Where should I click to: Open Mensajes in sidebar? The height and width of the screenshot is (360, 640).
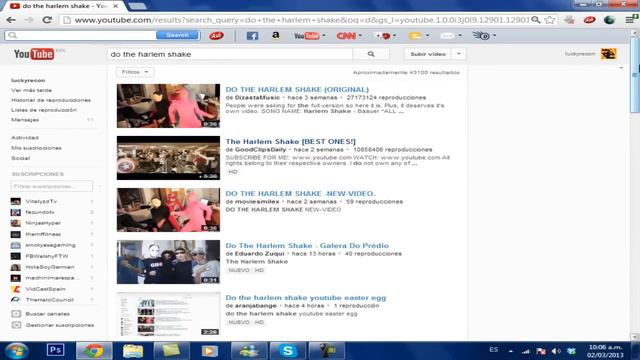coord(25,120)
